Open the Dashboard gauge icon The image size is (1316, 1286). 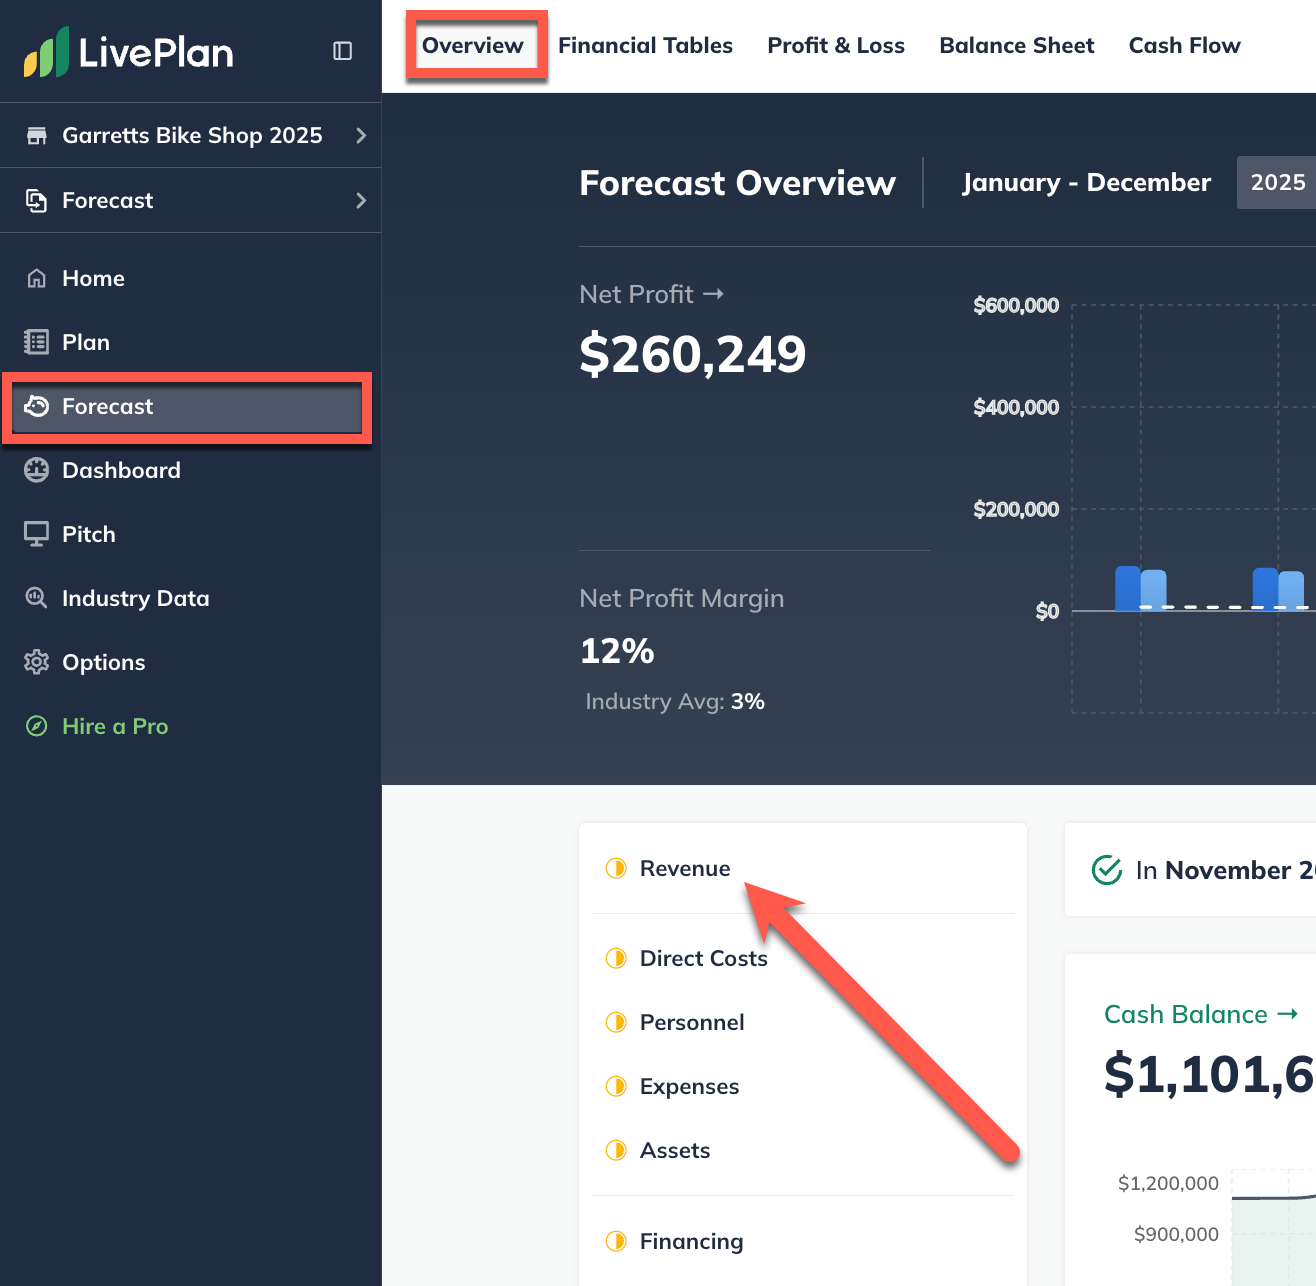pyautogui.click(x=37, y=470)
